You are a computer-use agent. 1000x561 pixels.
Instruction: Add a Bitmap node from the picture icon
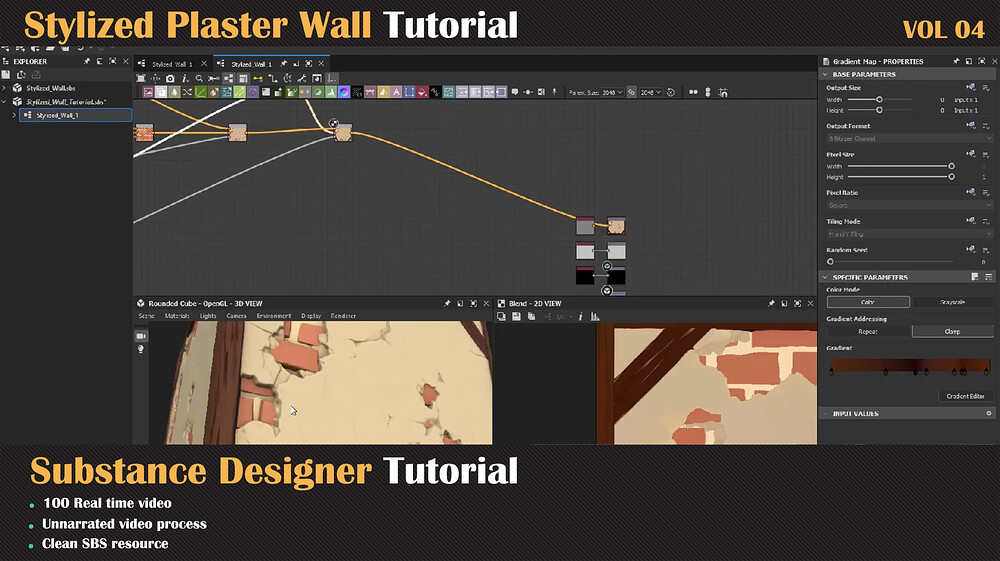coord(148,92)
